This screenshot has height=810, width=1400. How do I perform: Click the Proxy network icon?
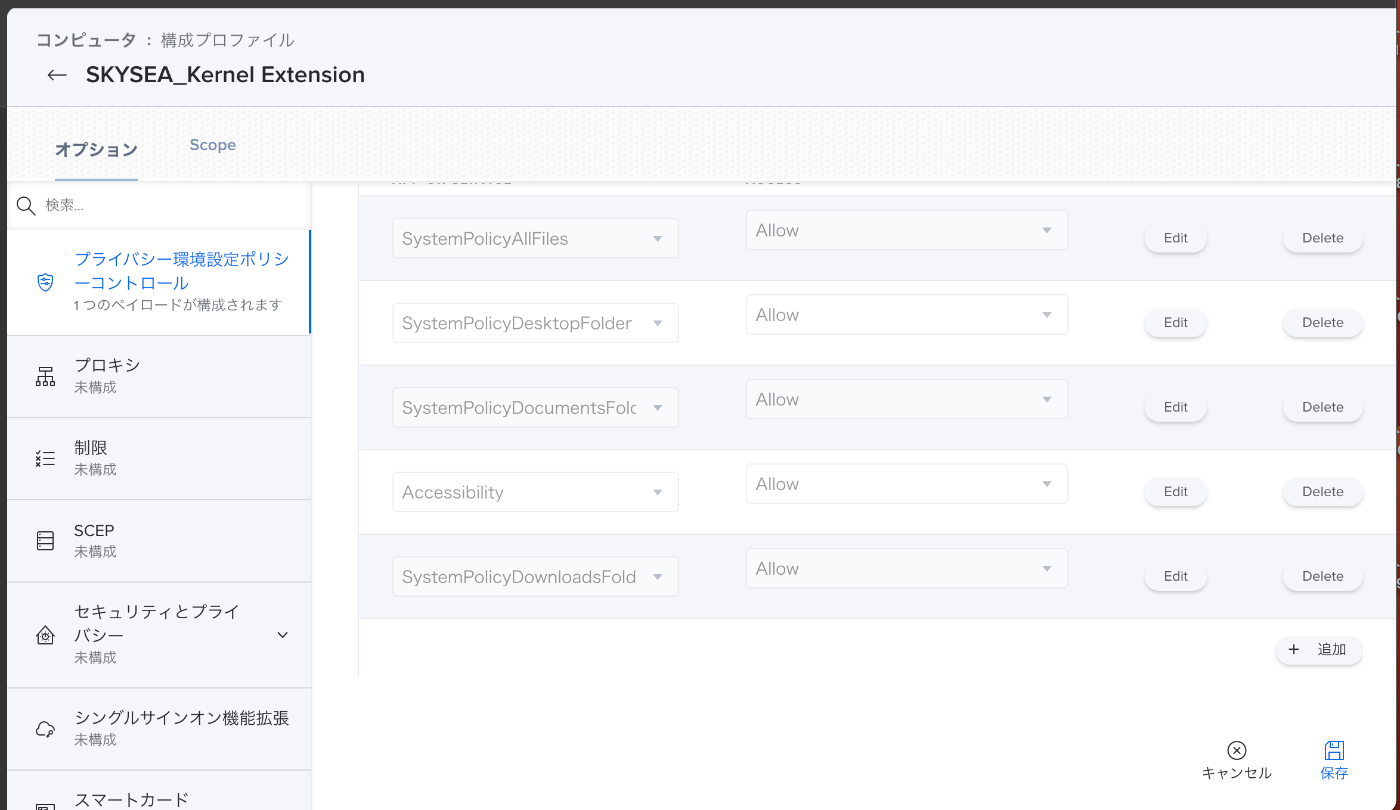[x=45, y=376]
